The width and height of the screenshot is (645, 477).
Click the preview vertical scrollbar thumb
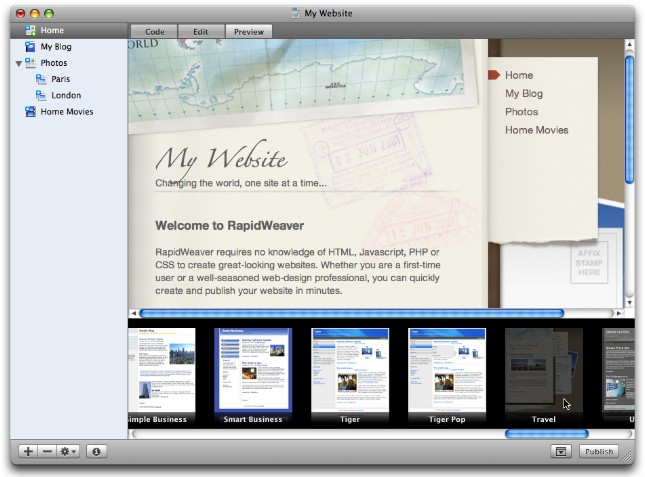pos(629,119)
